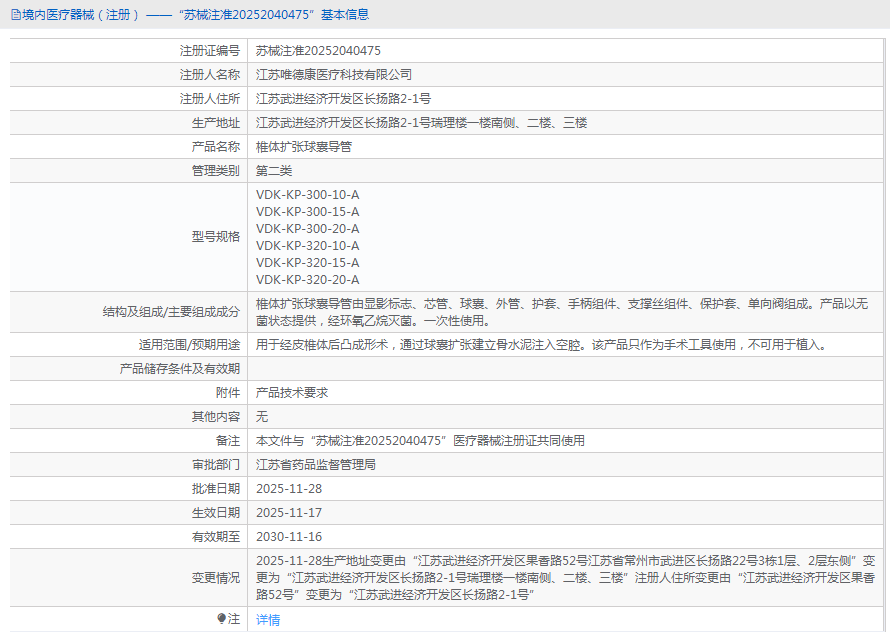
Task: Click the 变更情况 label
Action: click(216, 577)
